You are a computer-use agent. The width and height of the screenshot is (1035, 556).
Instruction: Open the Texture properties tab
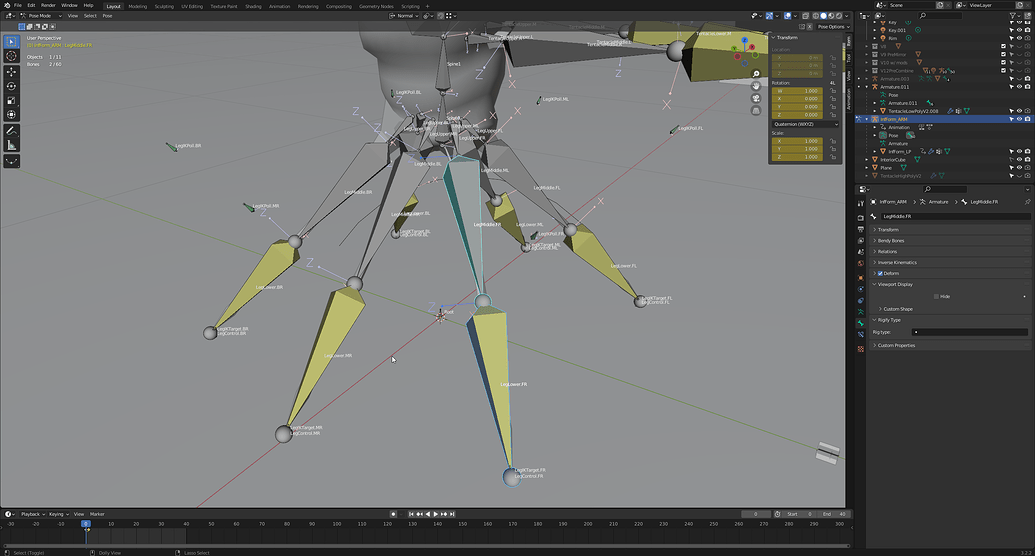click(861, 349)
